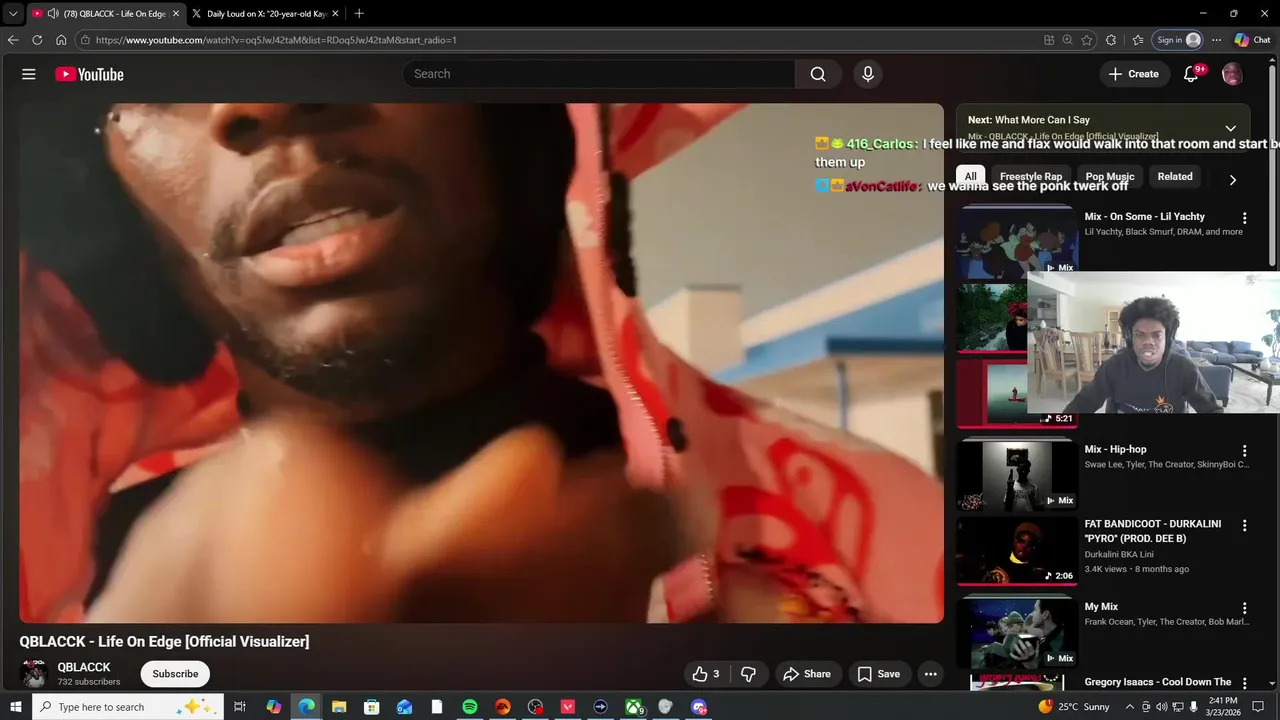Open YouTube notifications bell

tap(1191, 74)
